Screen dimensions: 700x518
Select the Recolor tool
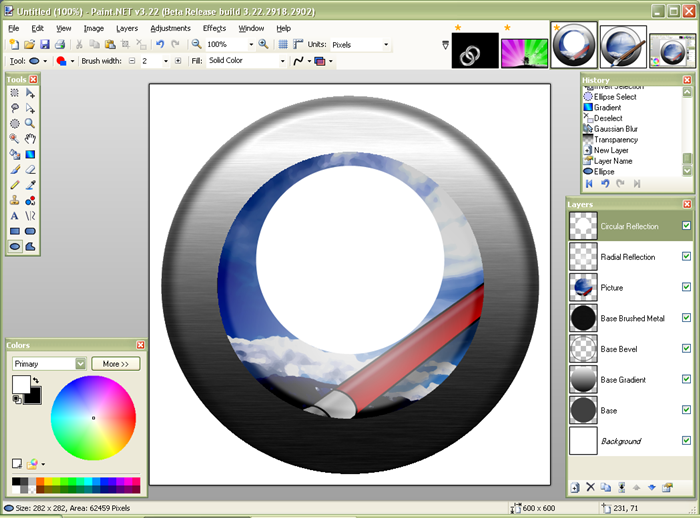tap(30, 201)
